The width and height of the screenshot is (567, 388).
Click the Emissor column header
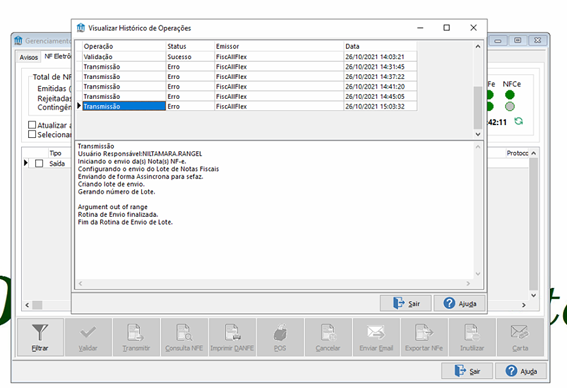coord(278,46)
